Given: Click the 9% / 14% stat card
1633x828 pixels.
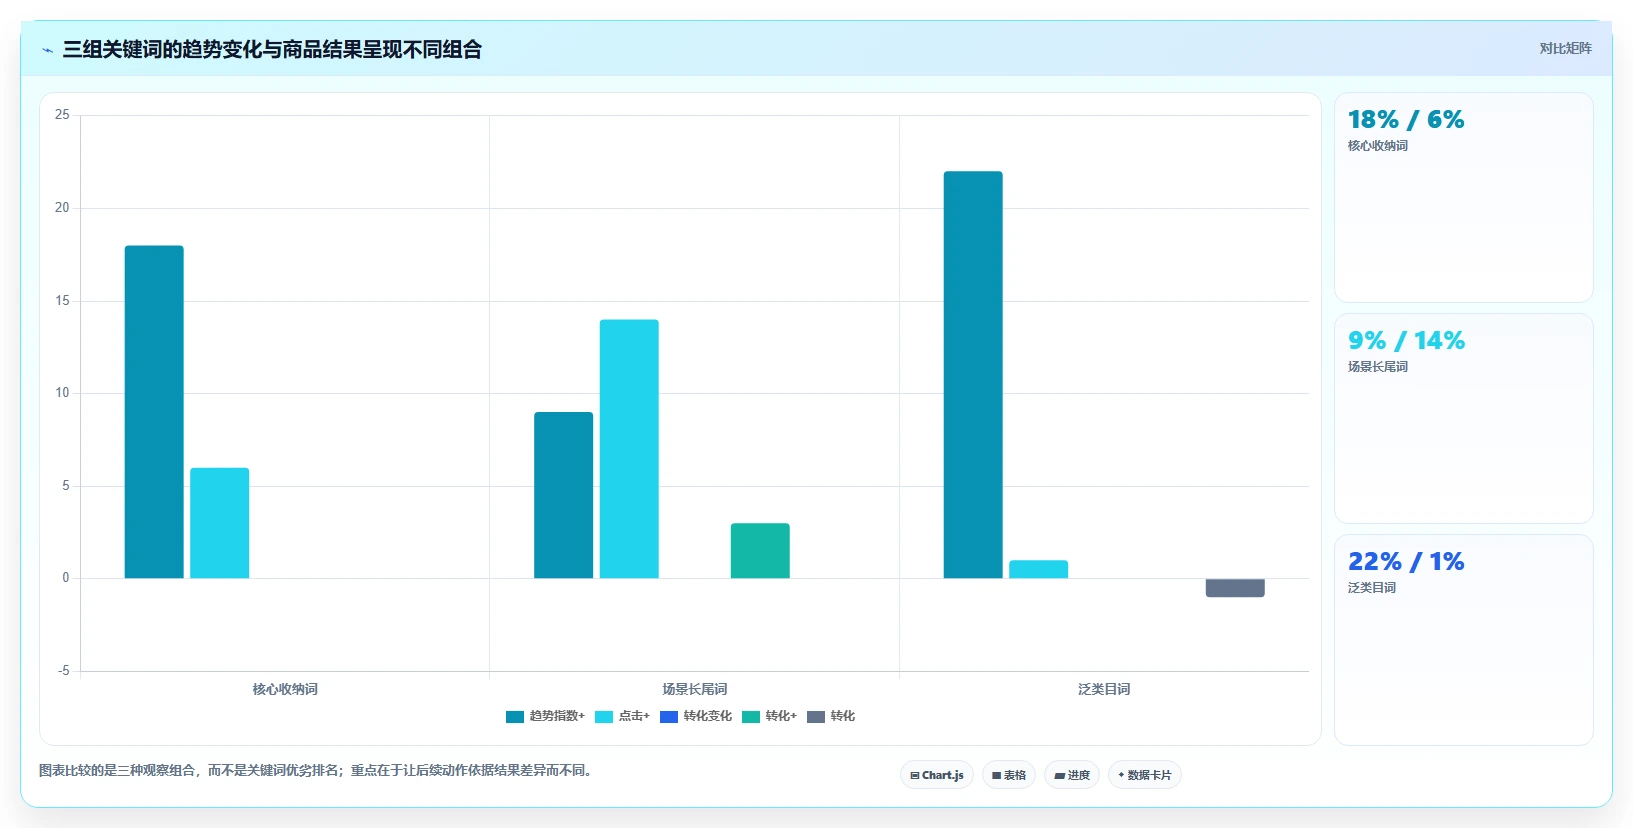Looking at the screenshot, I should pos(1464,419).
